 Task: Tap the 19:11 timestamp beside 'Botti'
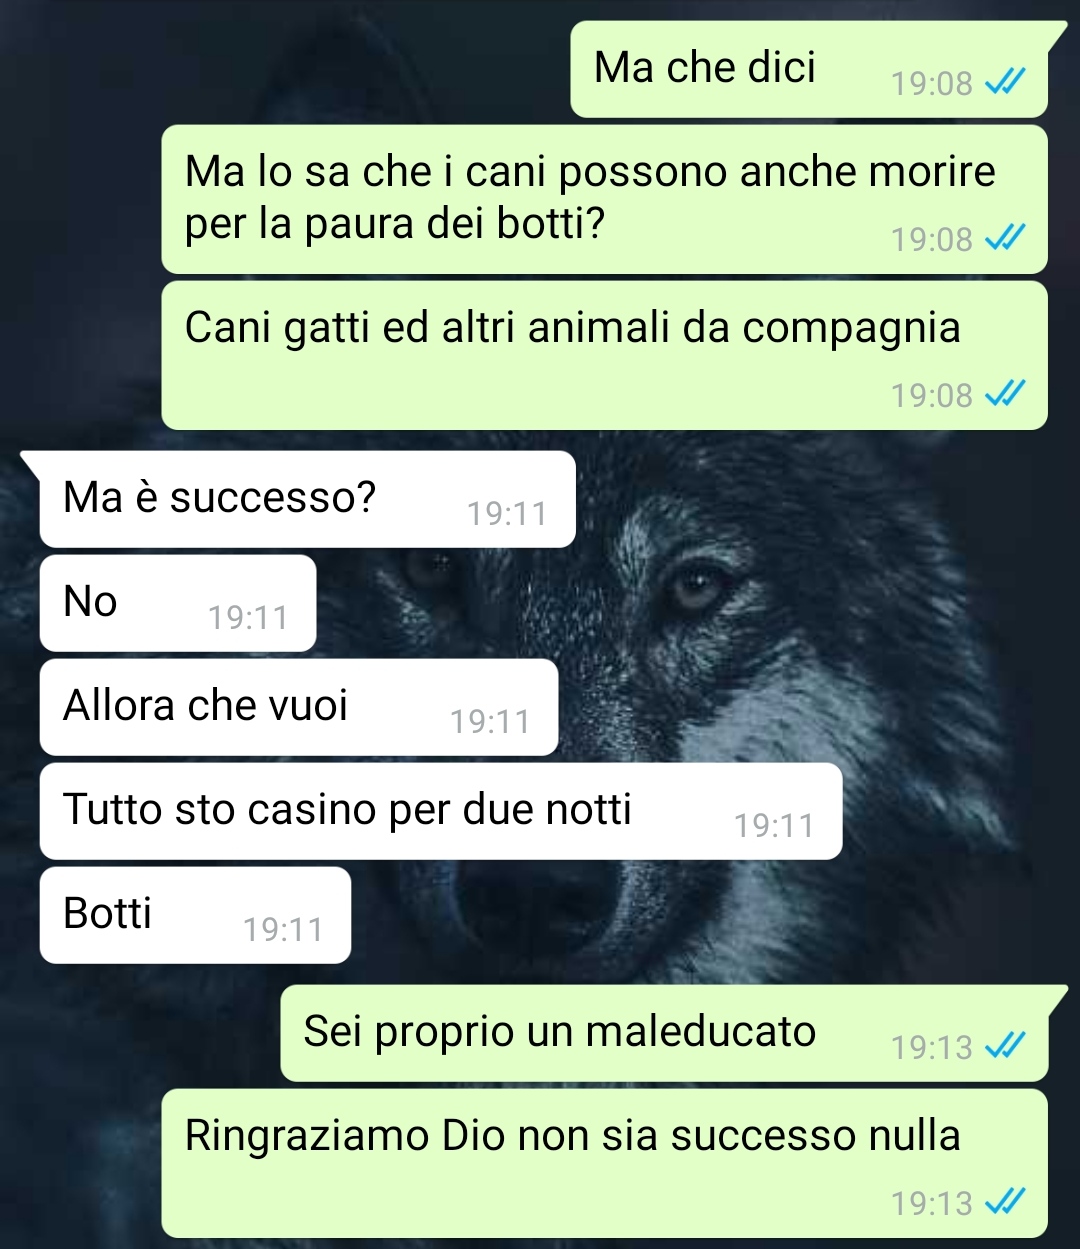(283, 930)
